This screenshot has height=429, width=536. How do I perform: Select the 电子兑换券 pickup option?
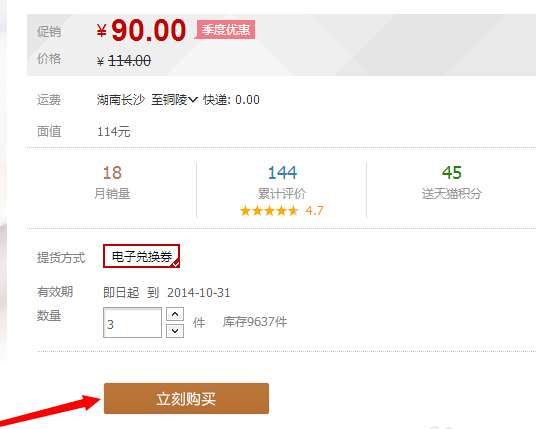[142, 256]
